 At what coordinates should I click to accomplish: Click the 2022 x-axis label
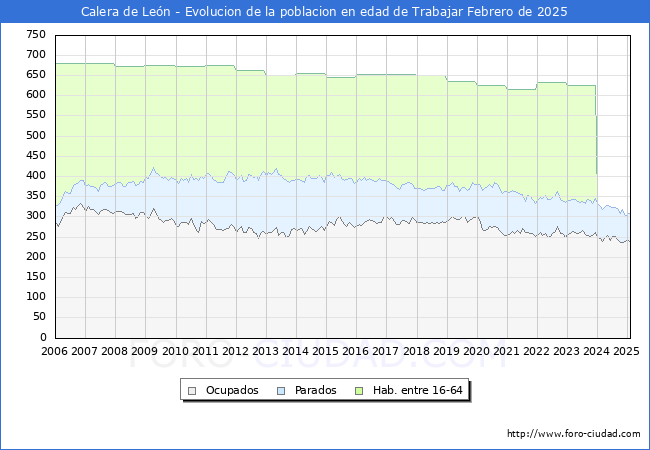point(536,351)
